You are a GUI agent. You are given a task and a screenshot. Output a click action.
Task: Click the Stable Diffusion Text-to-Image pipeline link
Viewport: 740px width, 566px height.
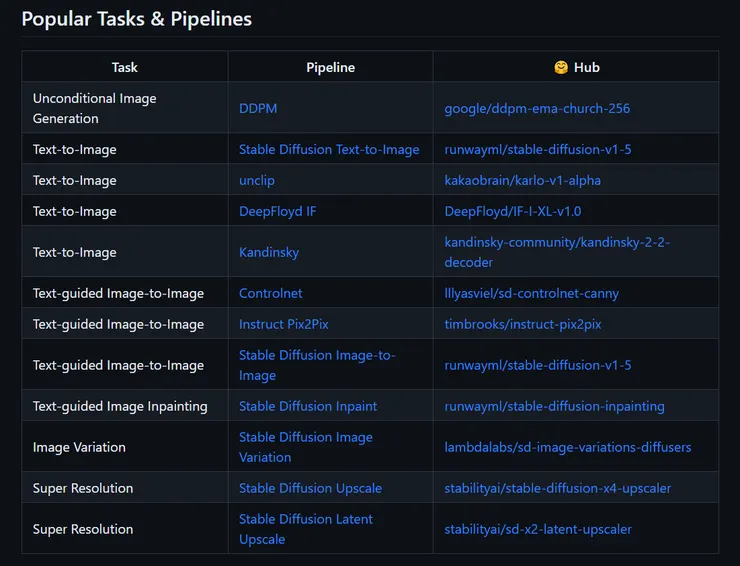329,149
